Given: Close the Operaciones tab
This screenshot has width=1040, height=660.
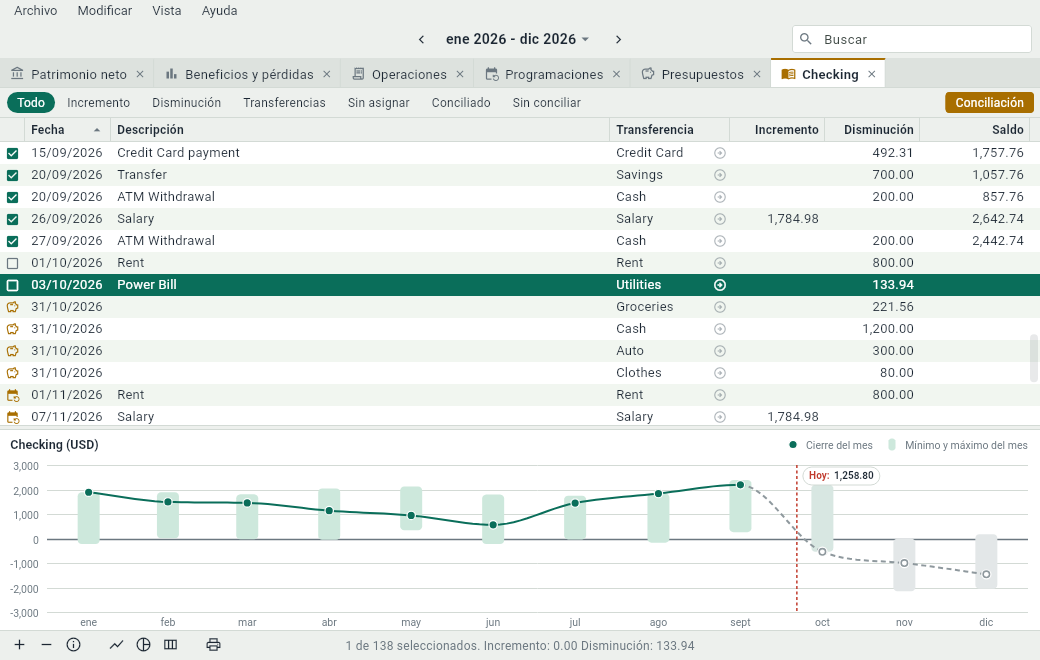Looking at the screenshot, I should [460, 74].
